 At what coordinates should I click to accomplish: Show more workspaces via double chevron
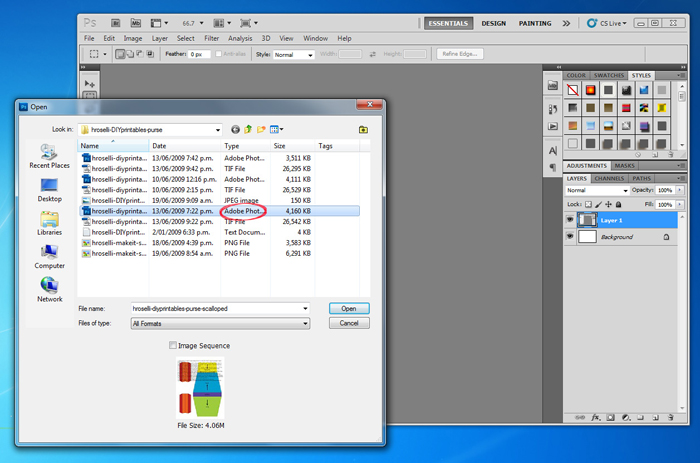click(566, 23)
